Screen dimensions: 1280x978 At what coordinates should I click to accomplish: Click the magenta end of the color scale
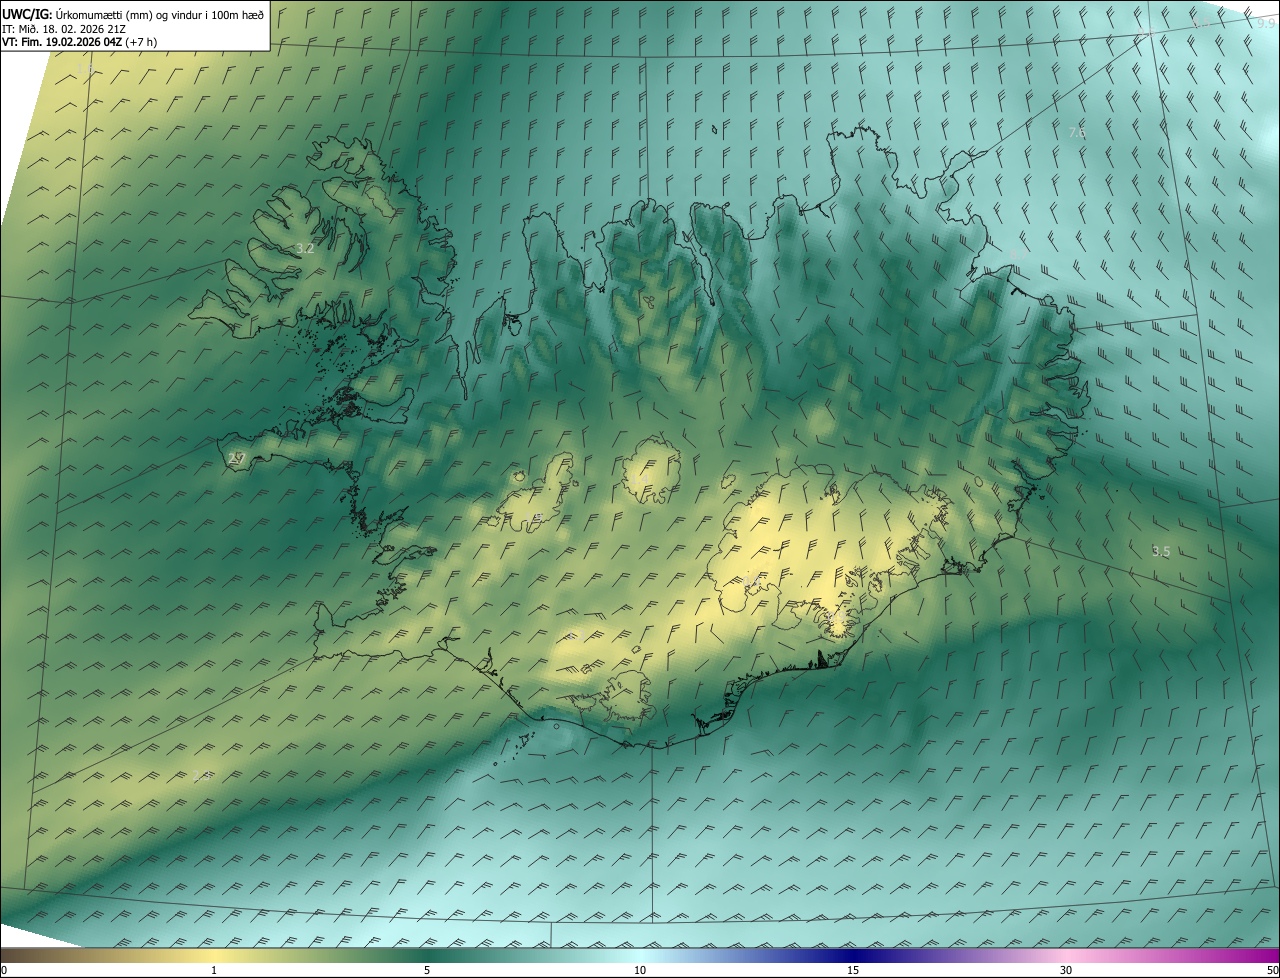point(1260,955)
